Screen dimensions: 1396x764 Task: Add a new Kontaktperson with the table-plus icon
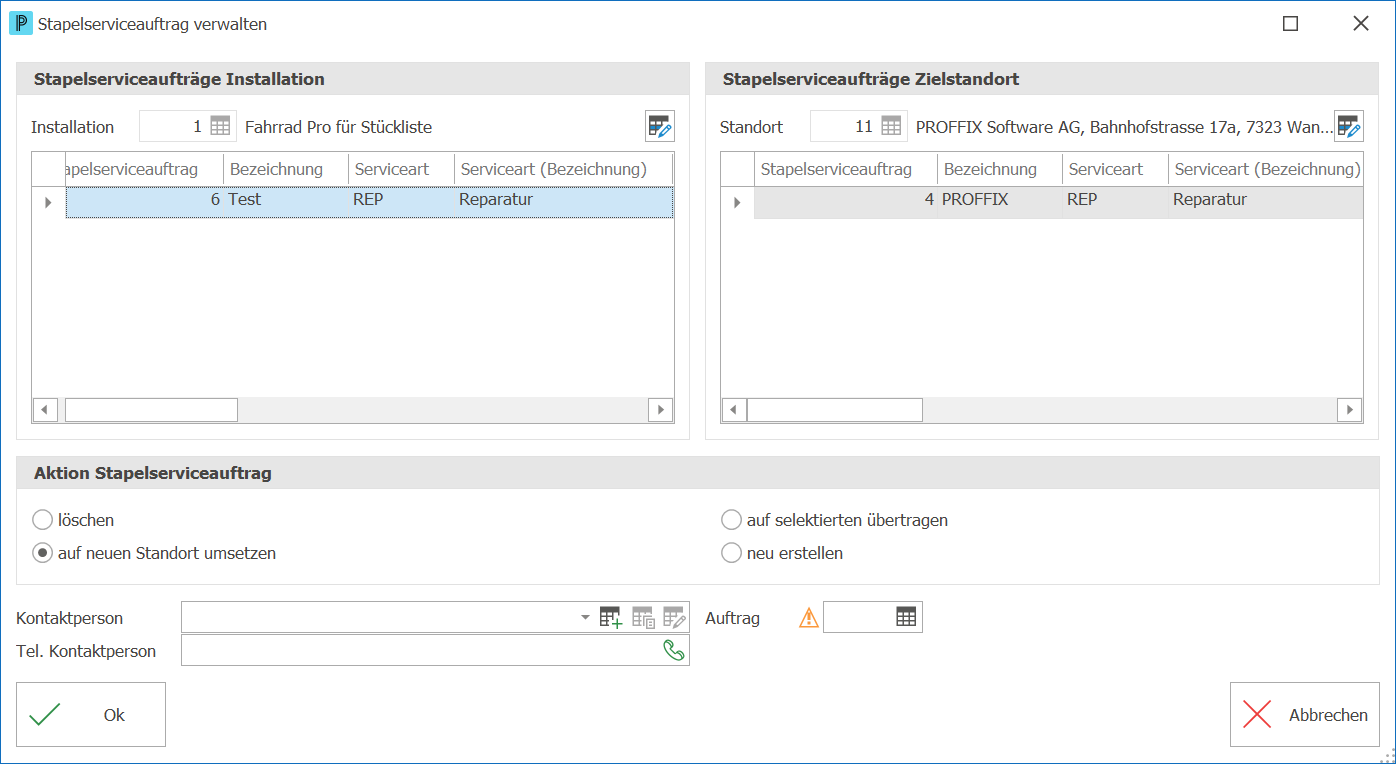(x=610, y=618)
